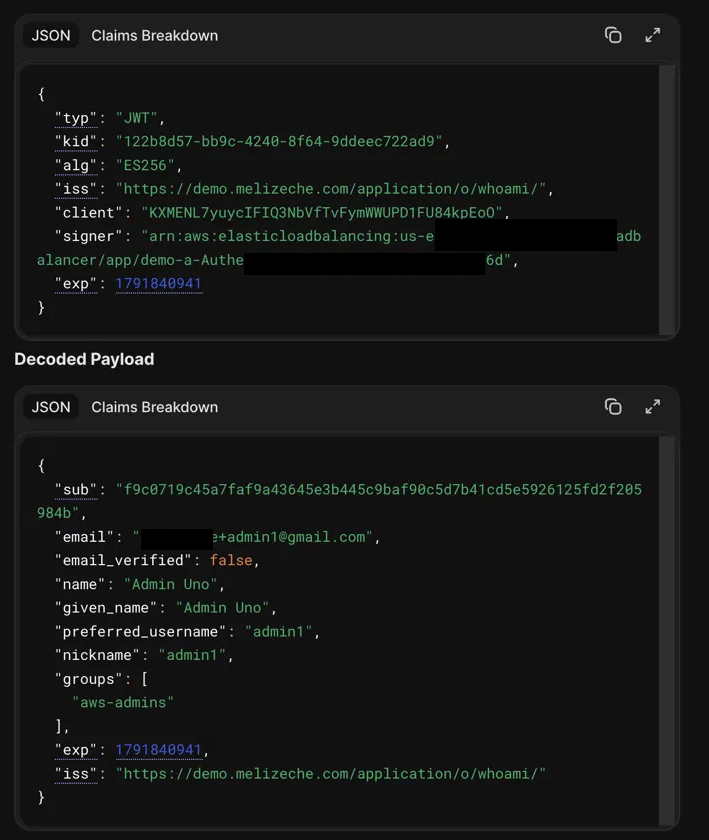Click the nickname value "admin1"

pos(192,655)
